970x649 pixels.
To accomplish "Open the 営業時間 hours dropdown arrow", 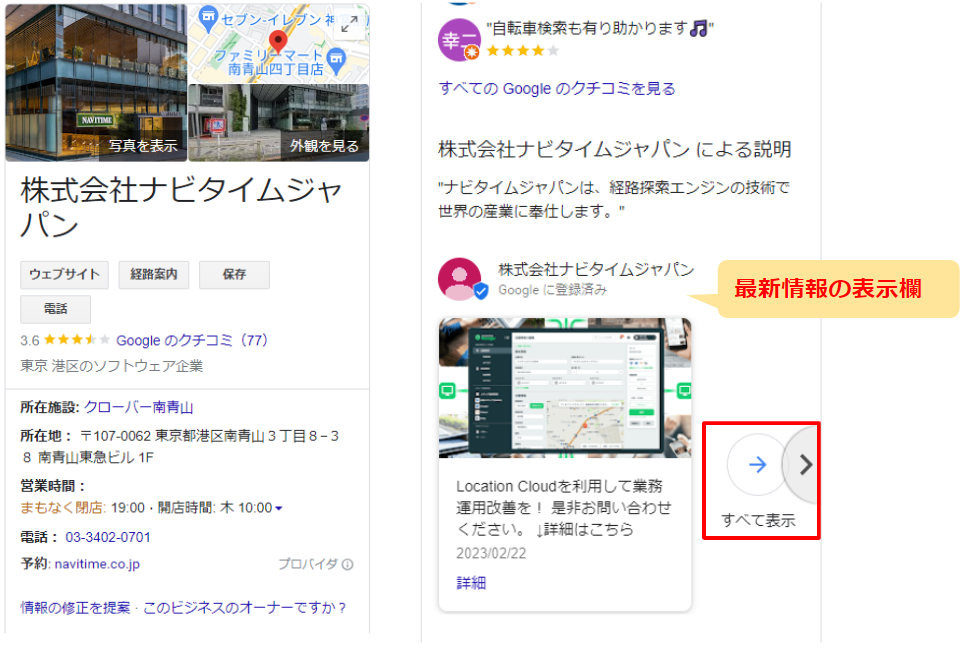I will click(x=279, y=509).
